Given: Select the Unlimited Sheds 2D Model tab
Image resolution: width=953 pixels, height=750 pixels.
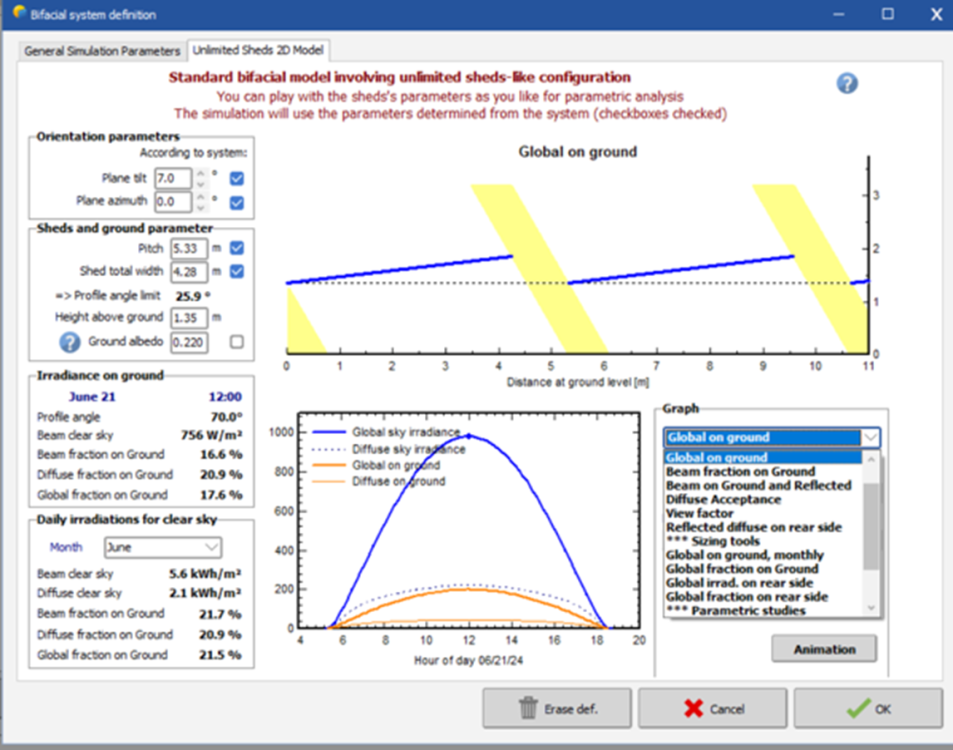Looking at the screenshot, I should coord(259,50).
